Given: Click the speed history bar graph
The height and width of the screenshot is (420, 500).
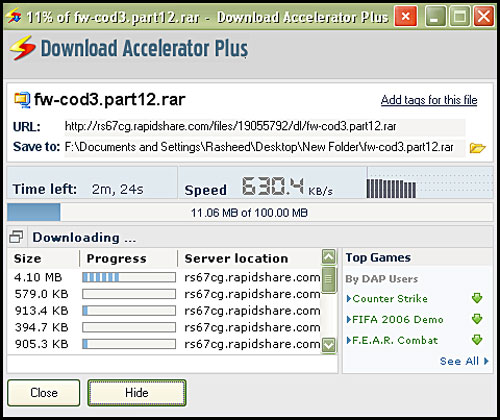Looking at the screenshot, I should pos(391,189).
